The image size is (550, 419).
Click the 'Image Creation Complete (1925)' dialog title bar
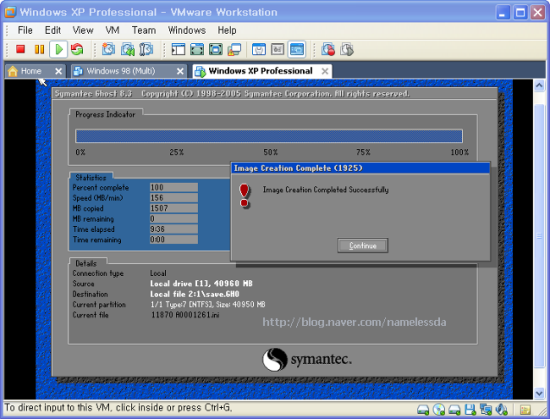360,168
